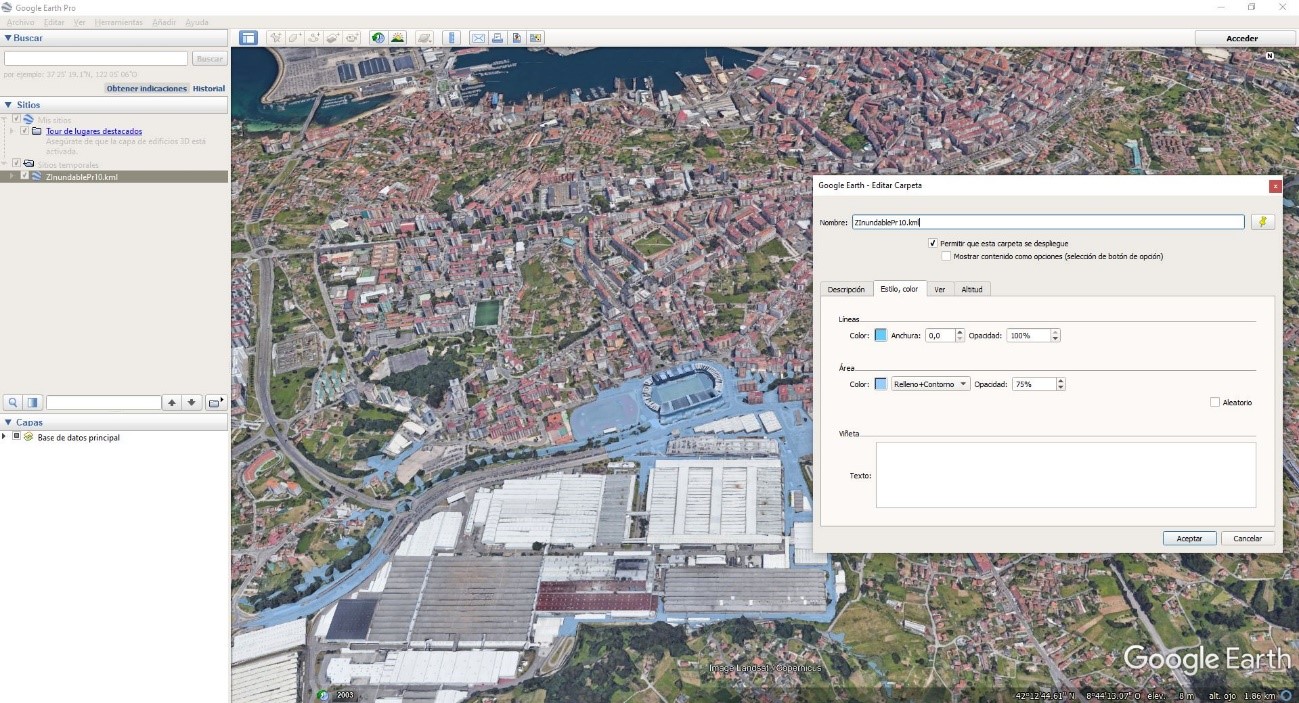Click the filter field below the Sitios list
Image resolution: width=1299 pixels, height=703 pixels.
(x=104, y=402)
